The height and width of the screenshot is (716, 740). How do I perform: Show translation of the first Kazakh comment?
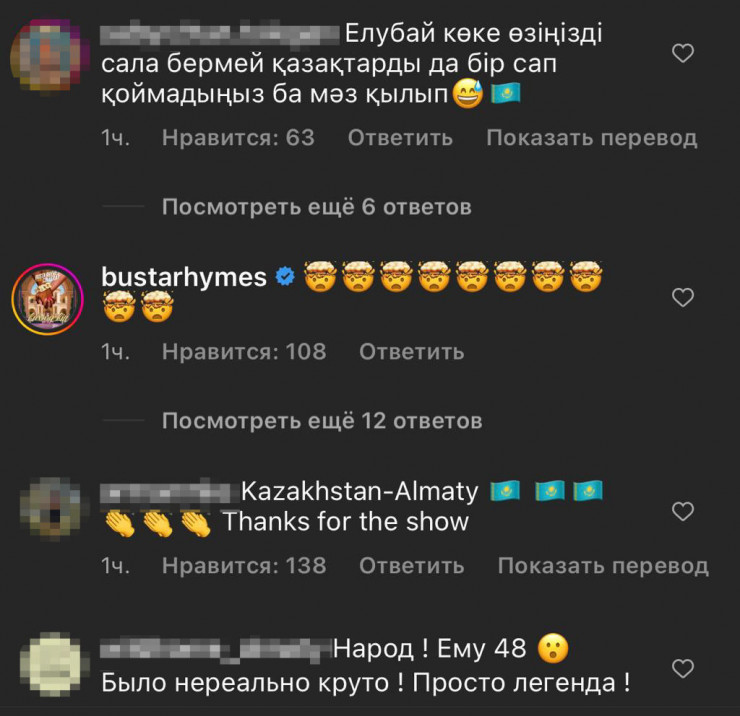click(592, 138)
